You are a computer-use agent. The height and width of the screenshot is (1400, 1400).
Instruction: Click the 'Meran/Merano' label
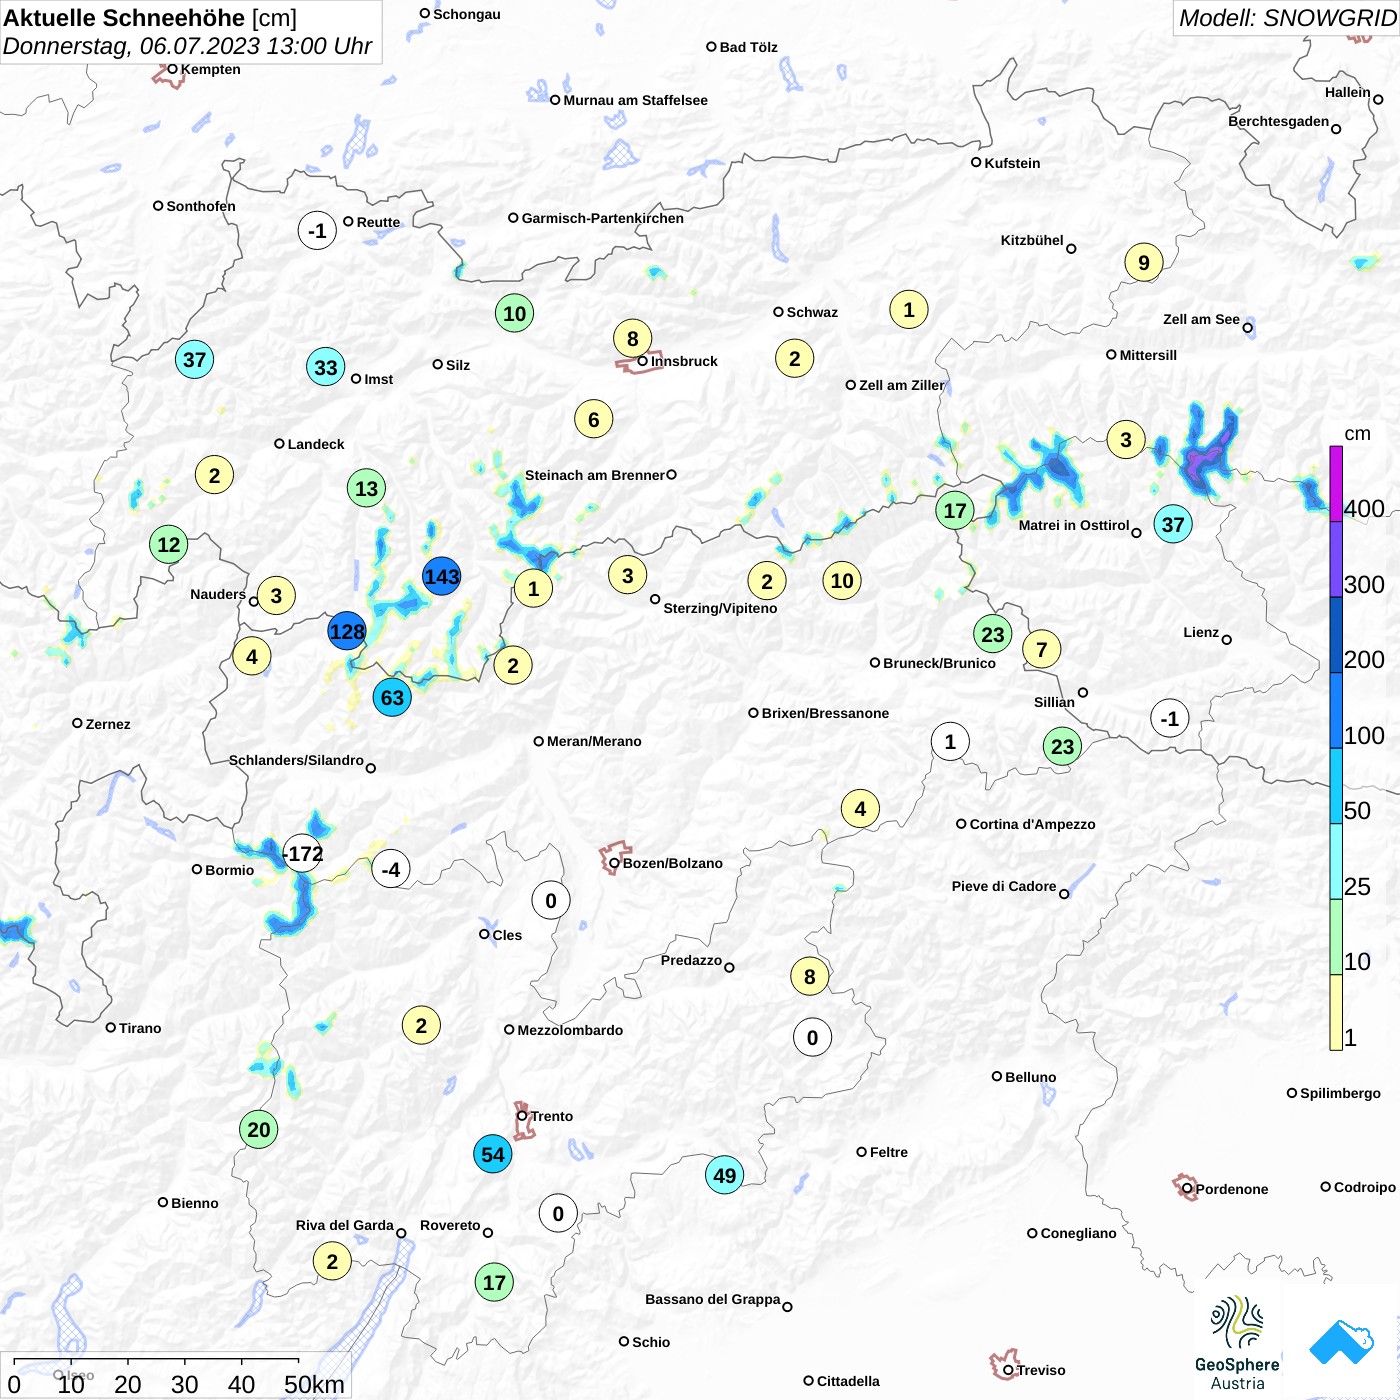(x=594, y=741)
